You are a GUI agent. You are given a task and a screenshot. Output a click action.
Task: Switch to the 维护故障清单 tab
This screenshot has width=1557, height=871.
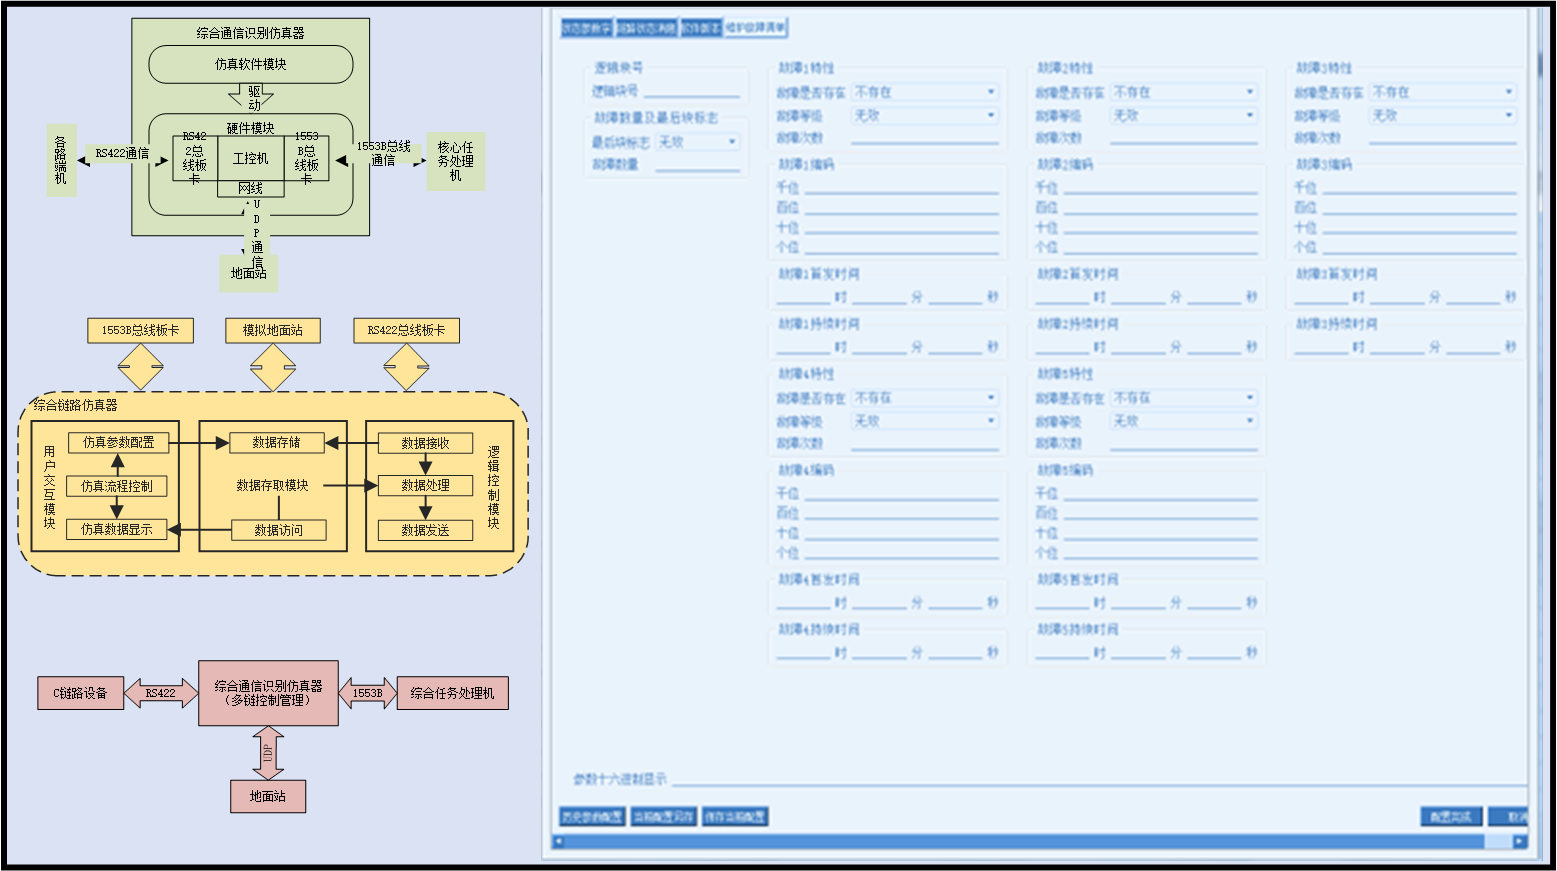click(x=756, y=28)
